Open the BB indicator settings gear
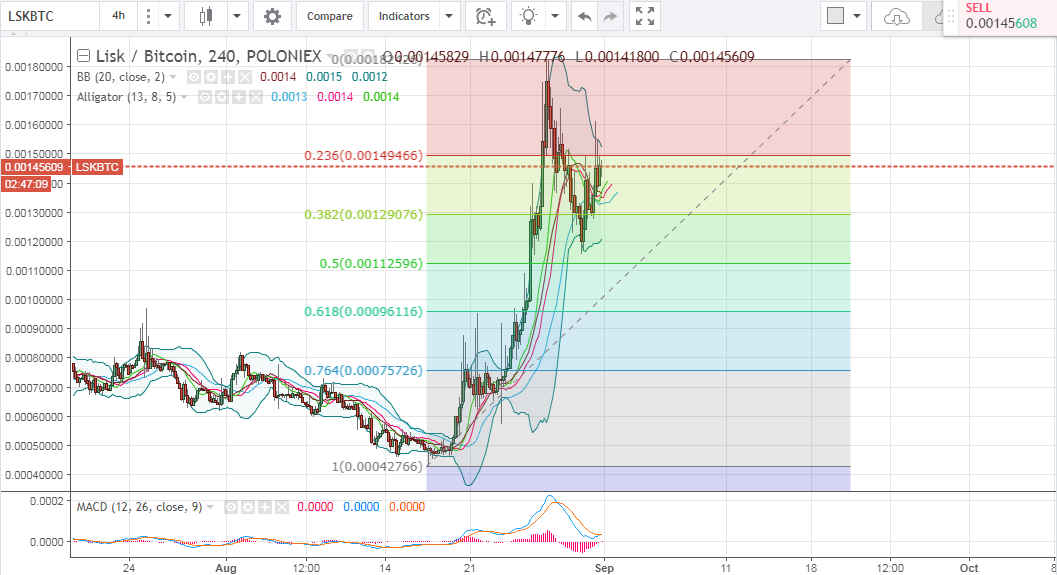 210,77
